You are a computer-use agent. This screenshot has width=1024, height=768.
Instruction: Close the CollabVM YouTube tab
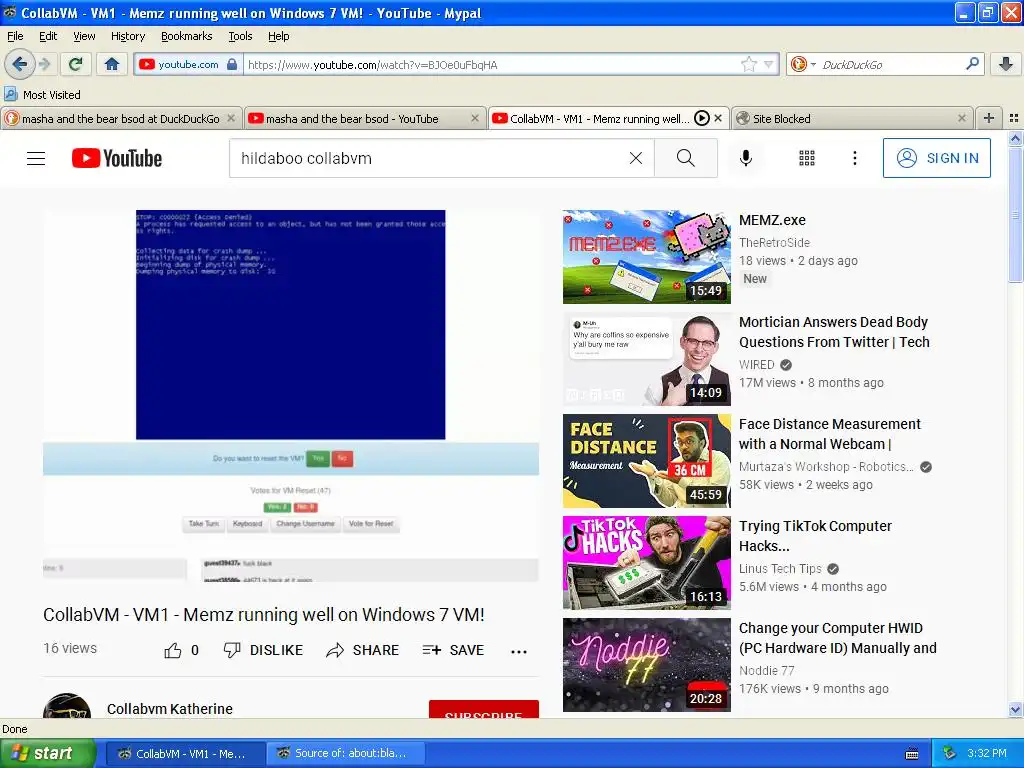click(x=718, y=118)
